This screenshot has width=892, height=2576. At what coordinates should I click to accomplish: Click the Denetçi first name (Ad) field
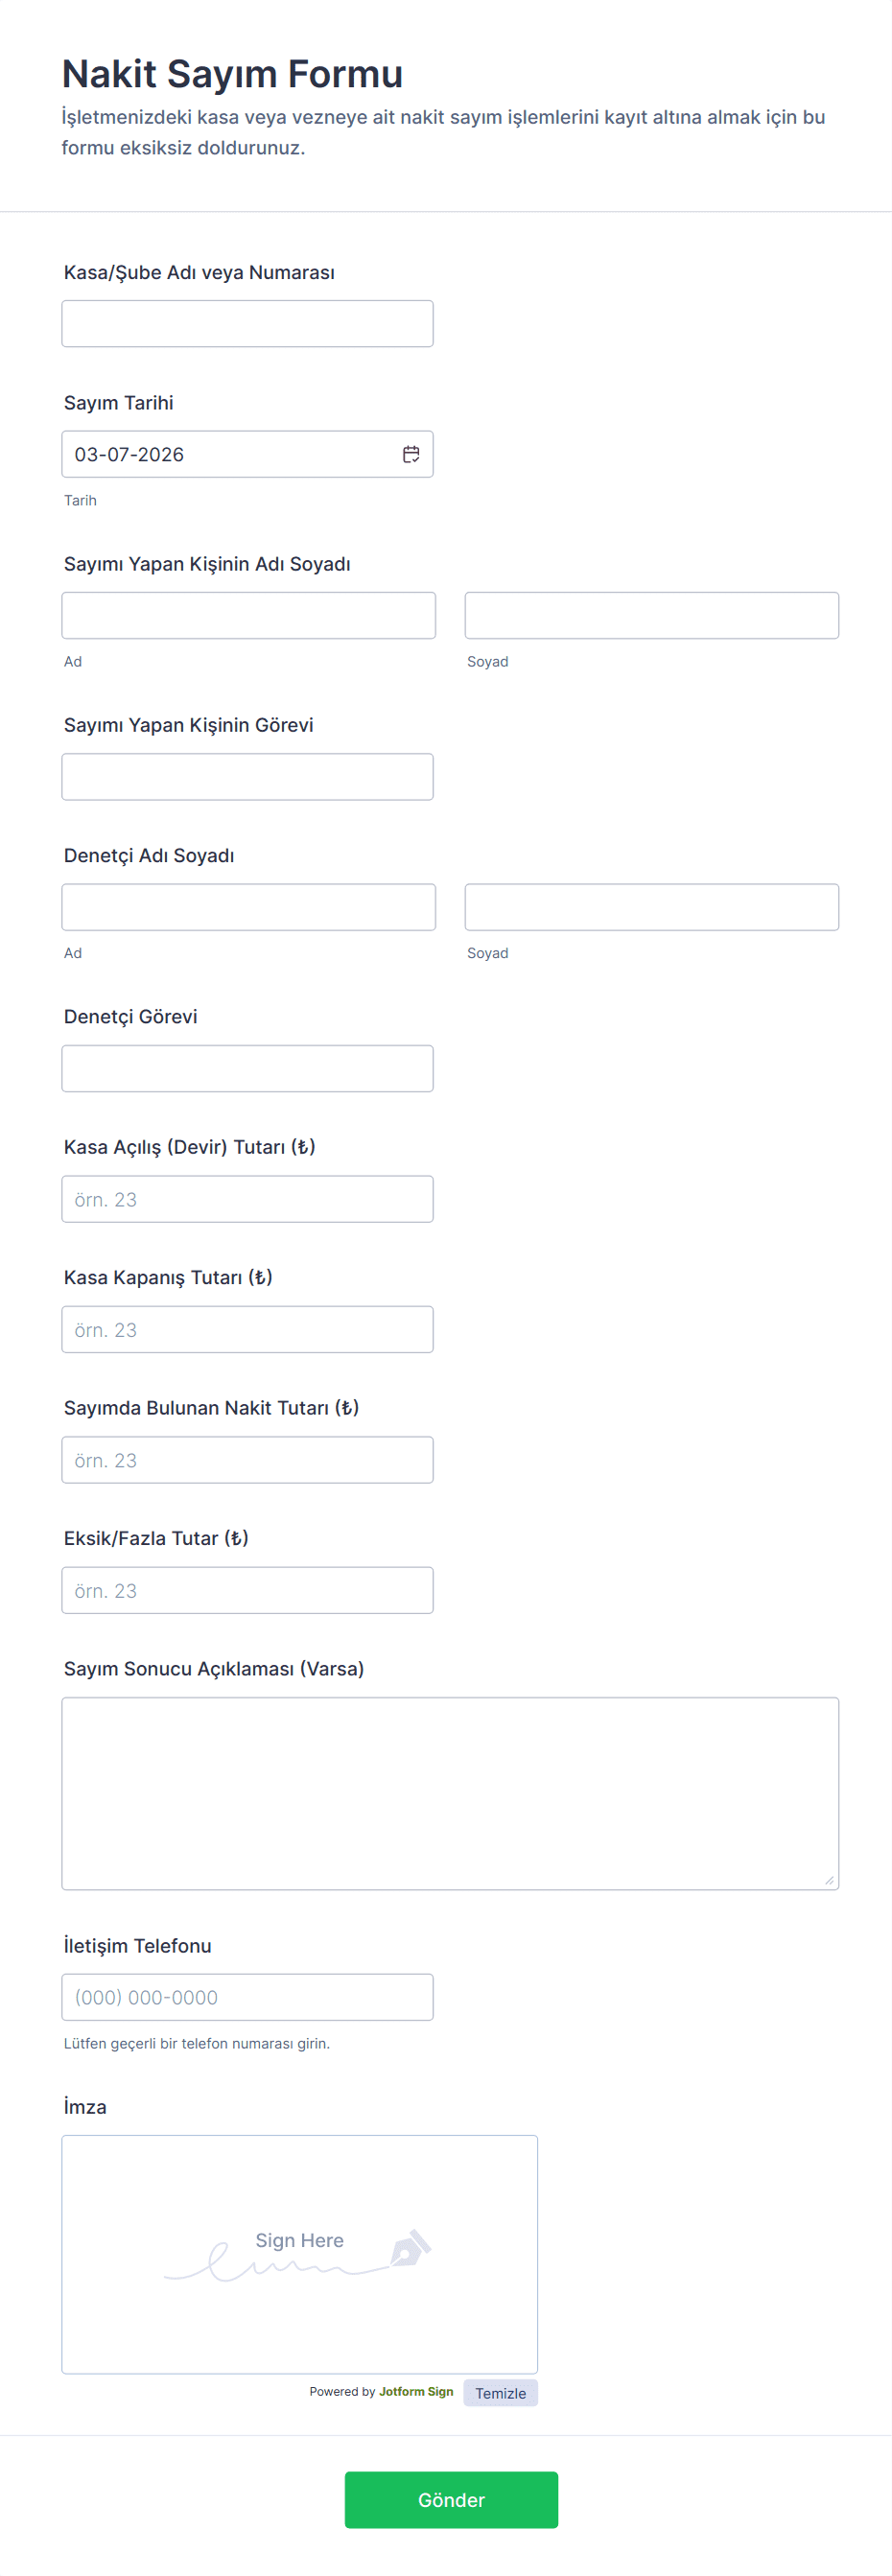tap(248, 907)
